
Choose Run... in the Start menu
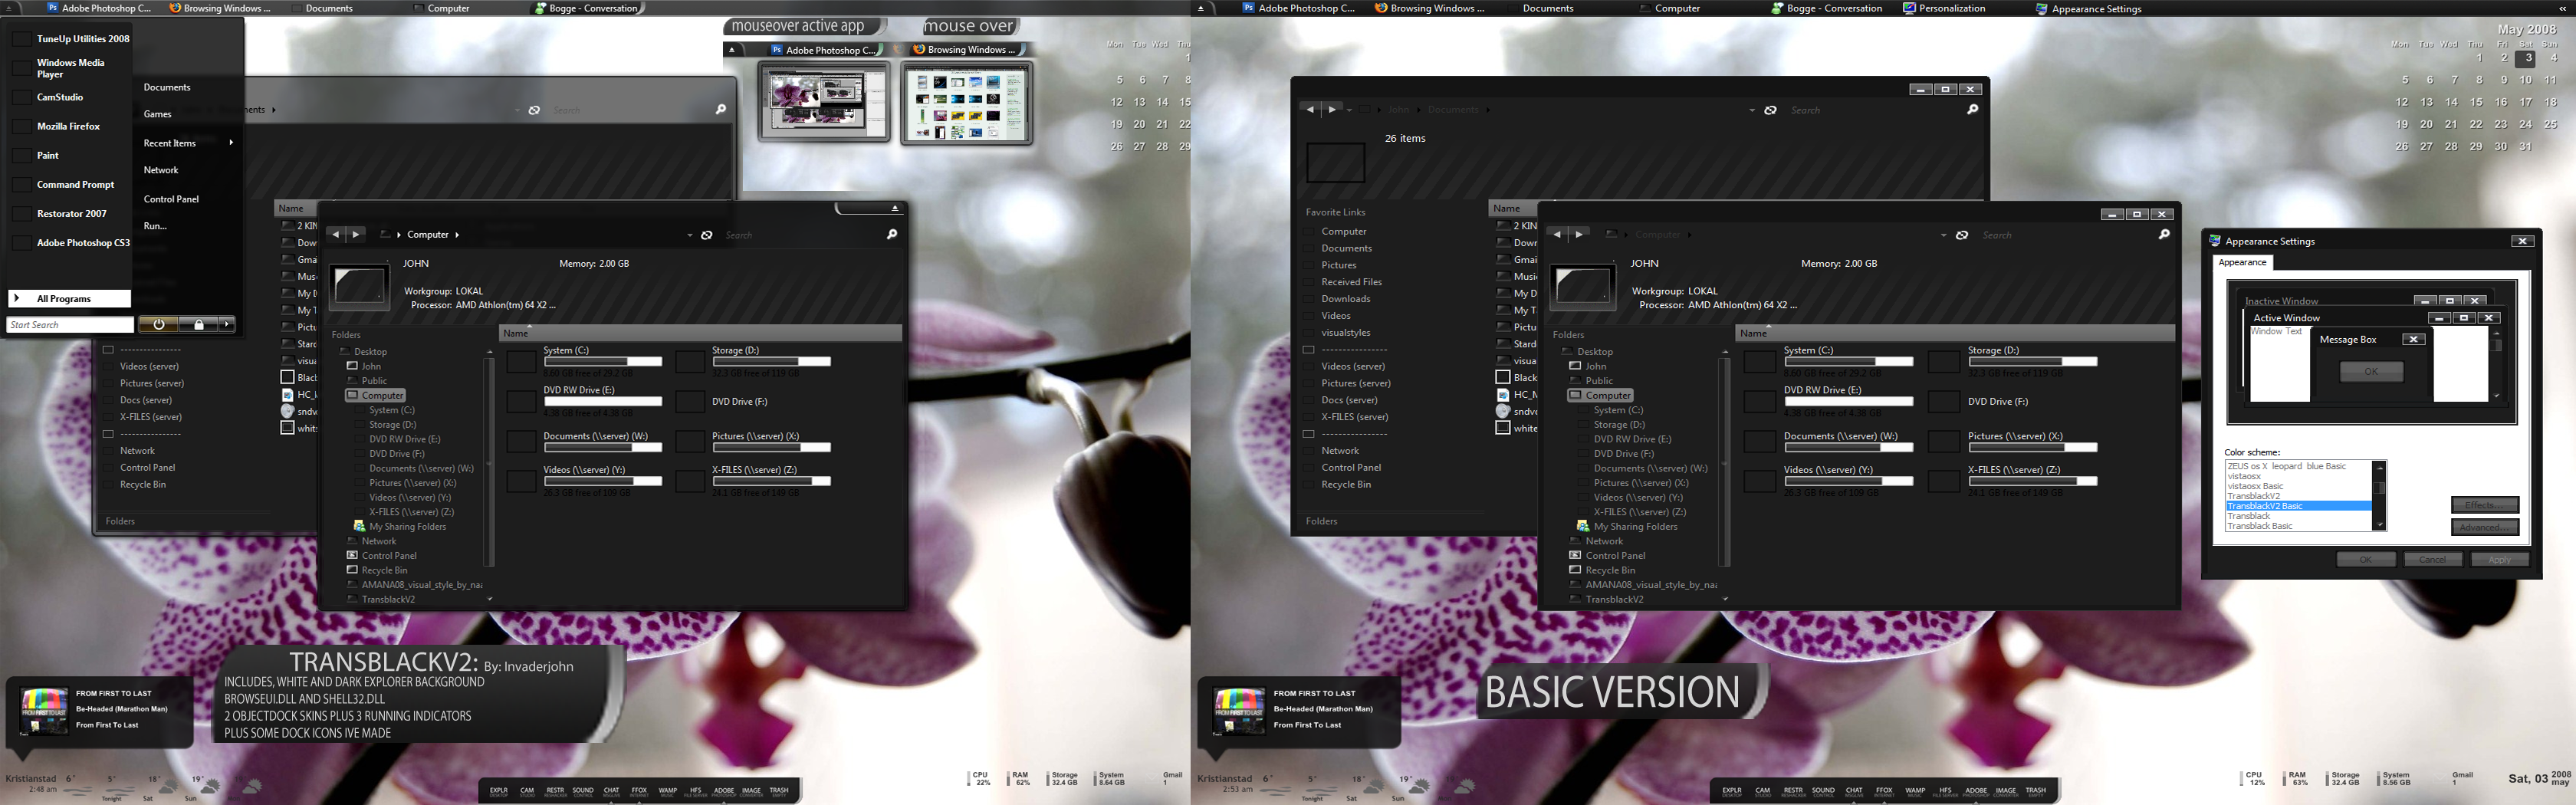coord(155,226)
